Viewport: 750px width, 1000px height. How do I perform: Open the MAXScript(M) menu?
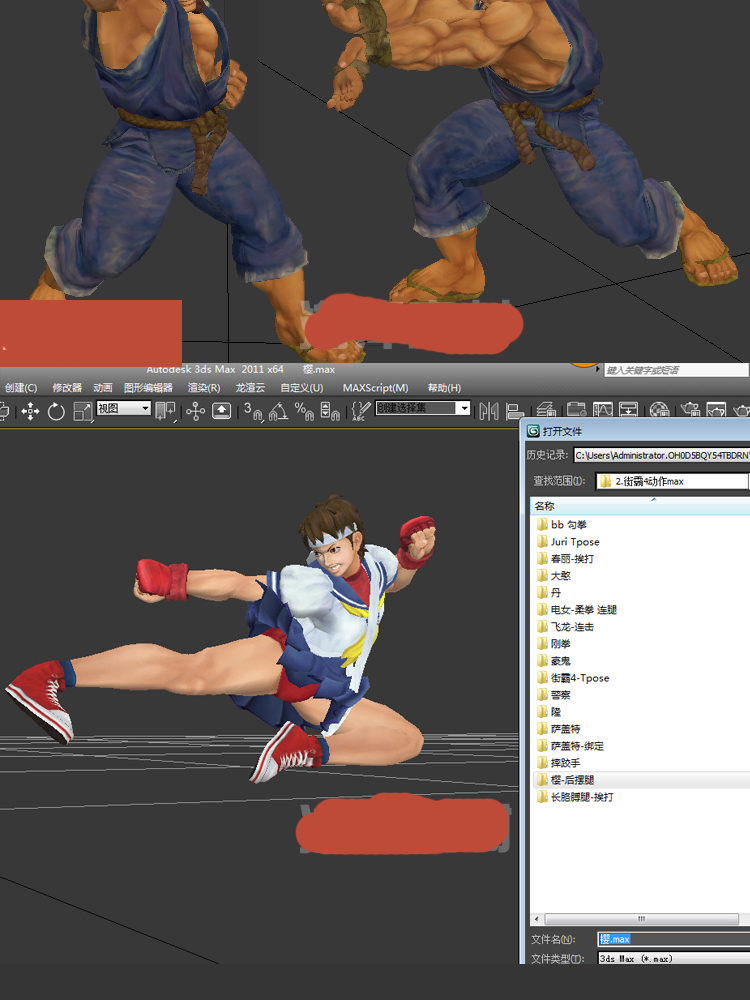pyautogui.click(x=375, y=388)
